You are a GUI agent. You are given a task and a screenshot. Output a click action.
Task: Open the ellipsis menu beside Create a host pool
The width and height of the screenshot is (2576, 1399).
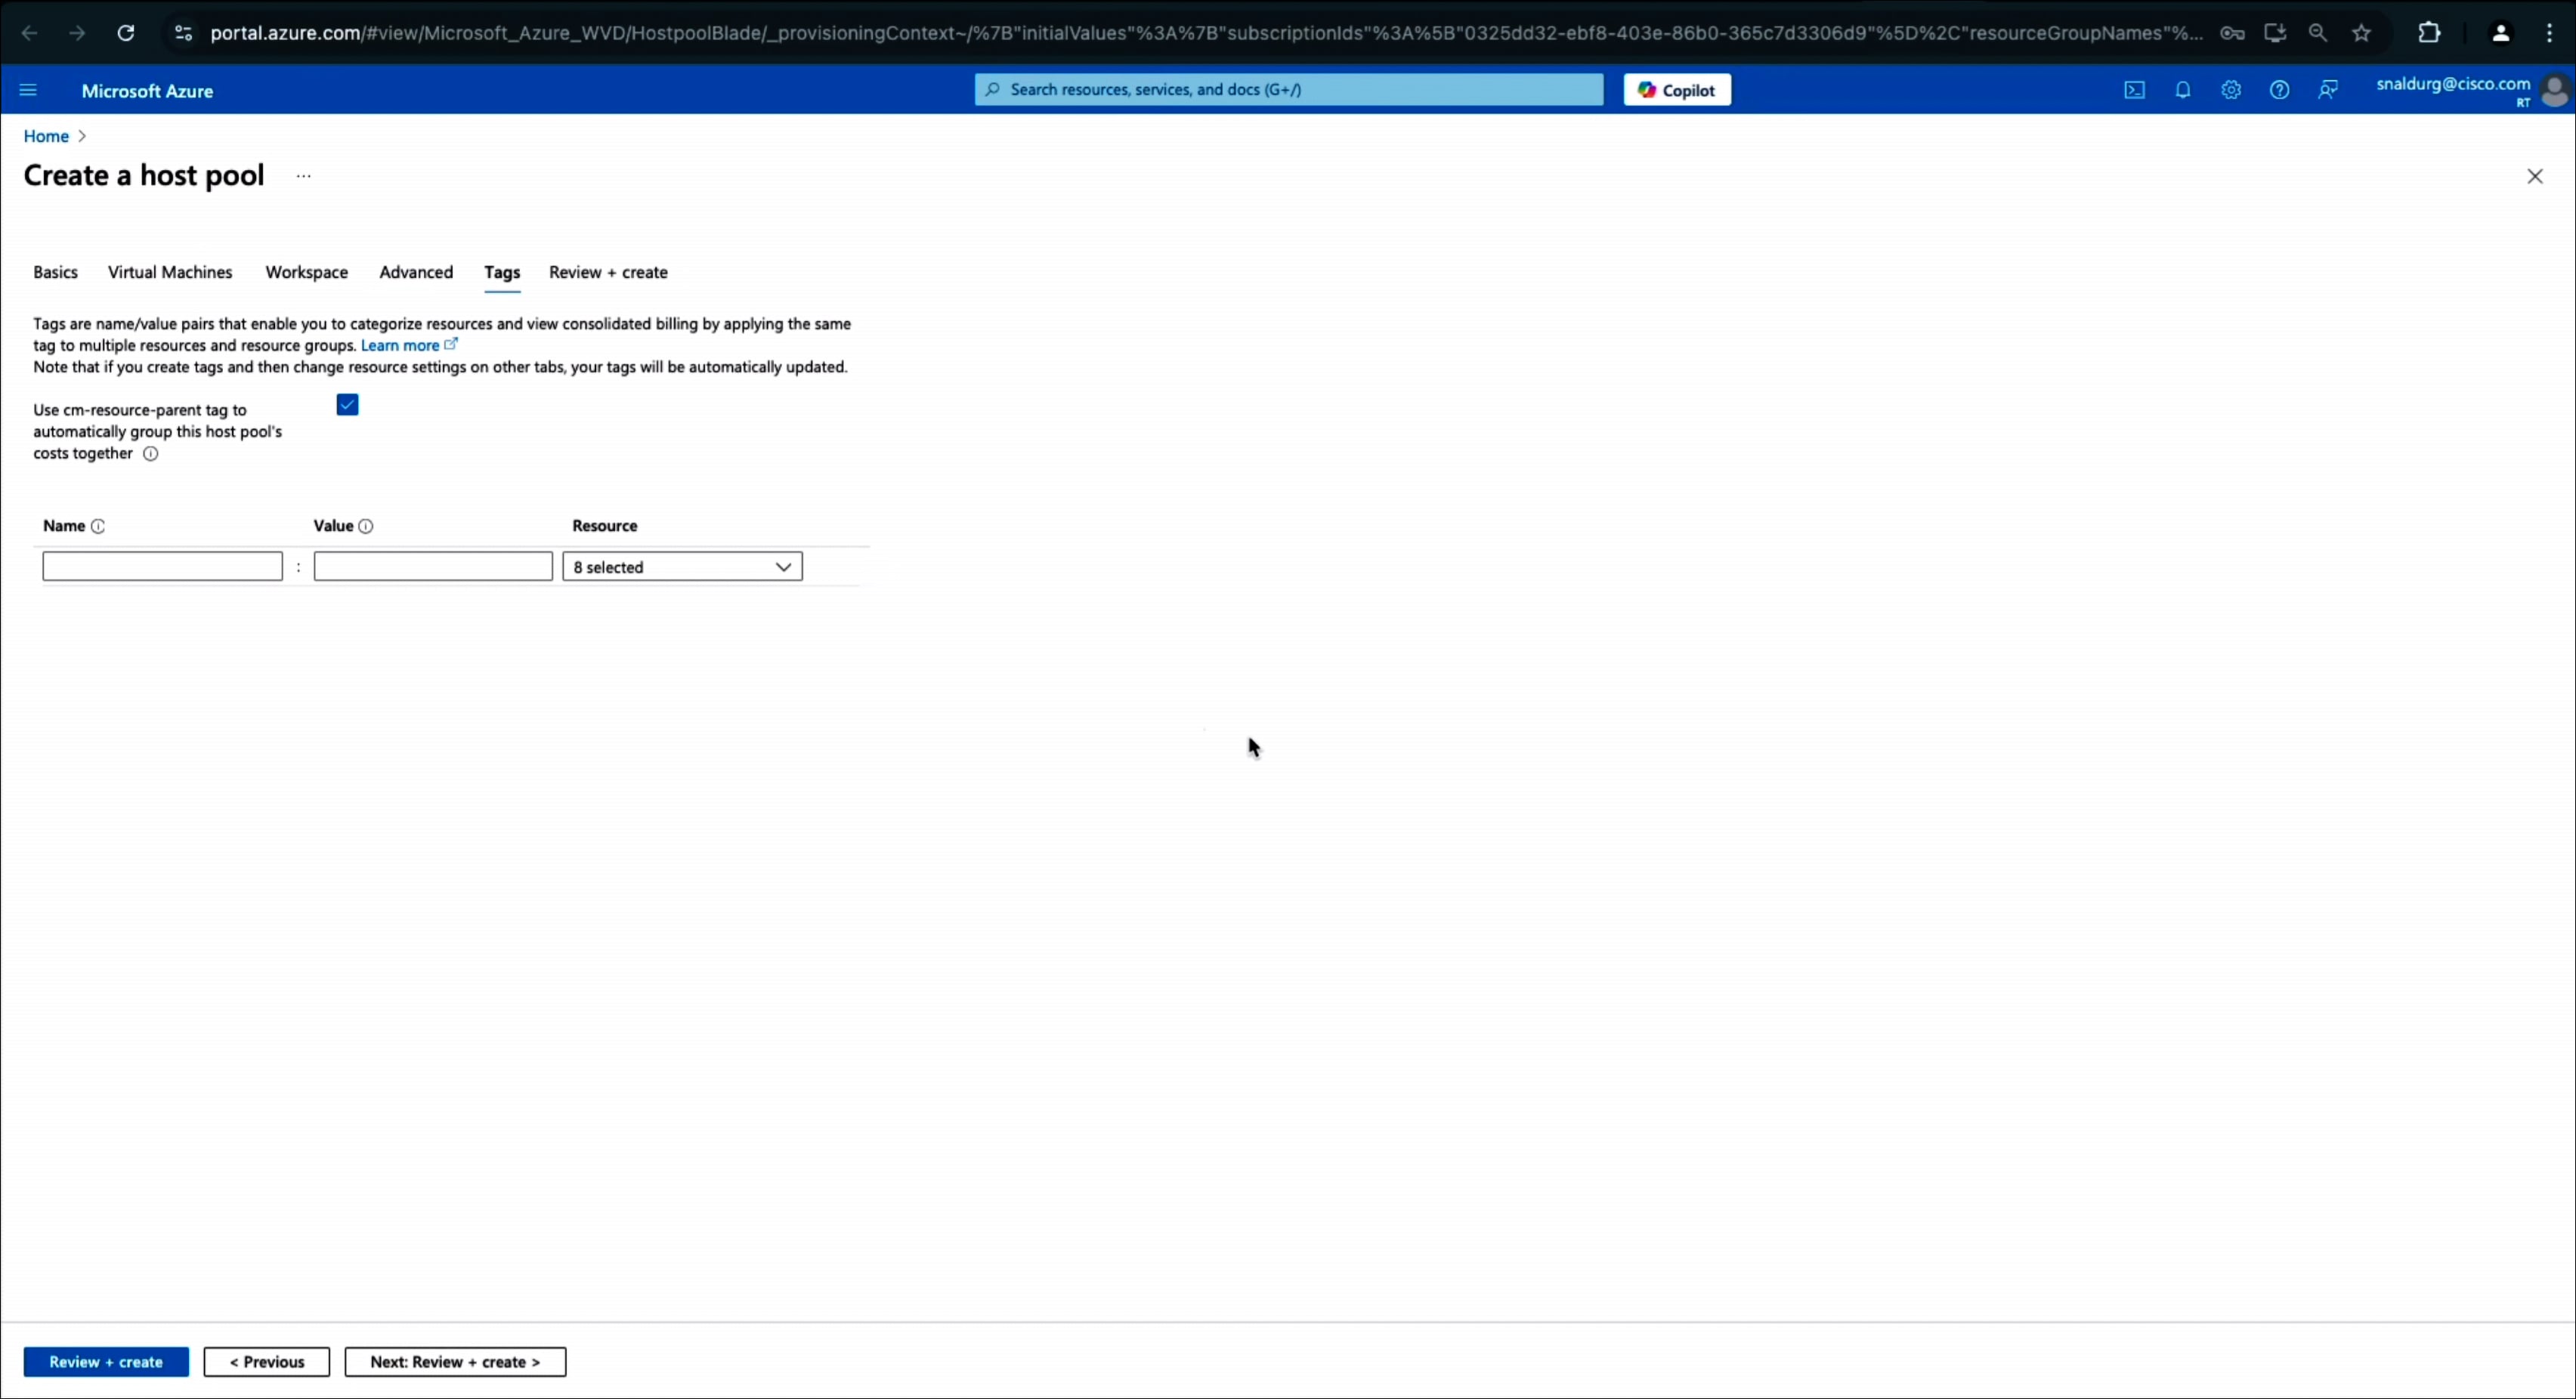[x=304, y=176]
